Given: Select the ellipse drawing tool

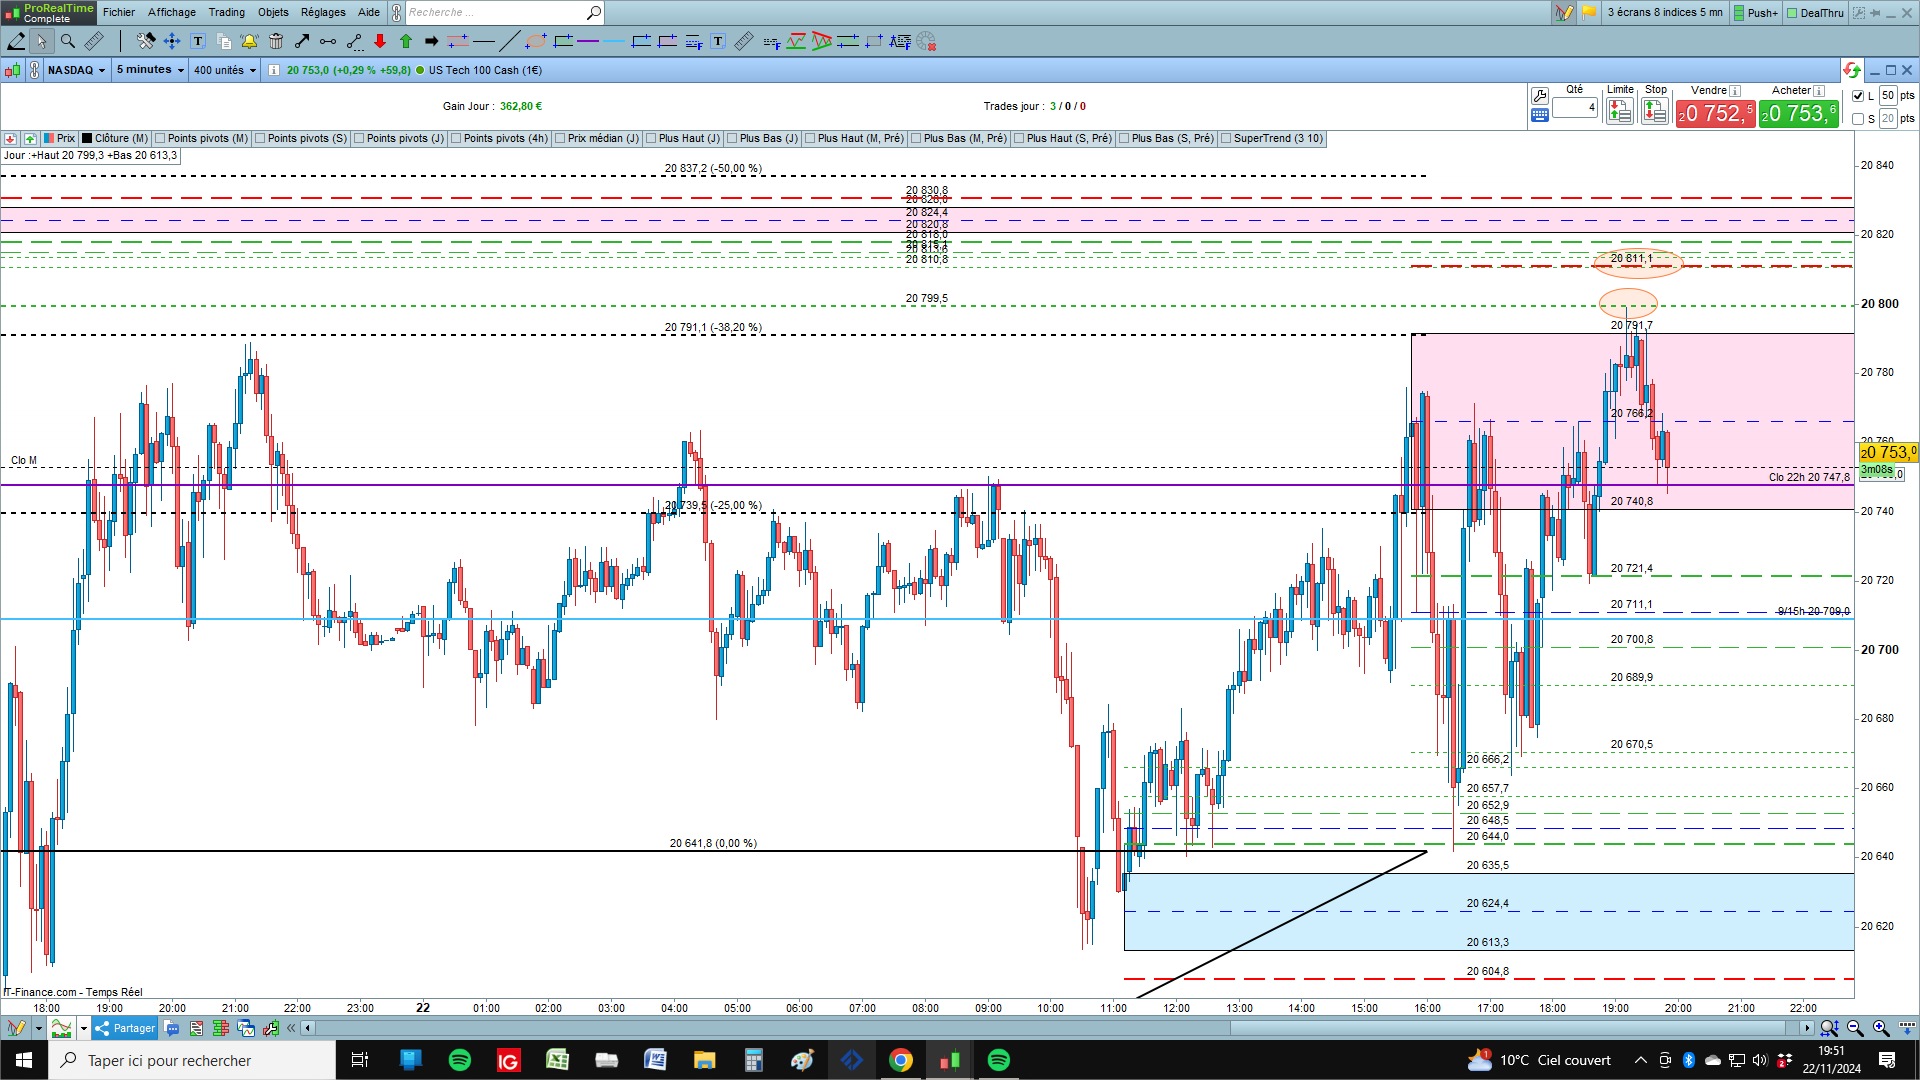Looking at the screenshot, I should pos(536,41).
